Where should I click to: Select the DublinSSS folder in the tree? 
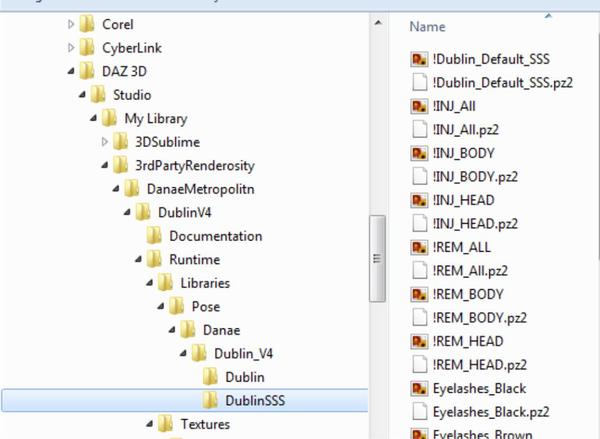pos(185,400)
